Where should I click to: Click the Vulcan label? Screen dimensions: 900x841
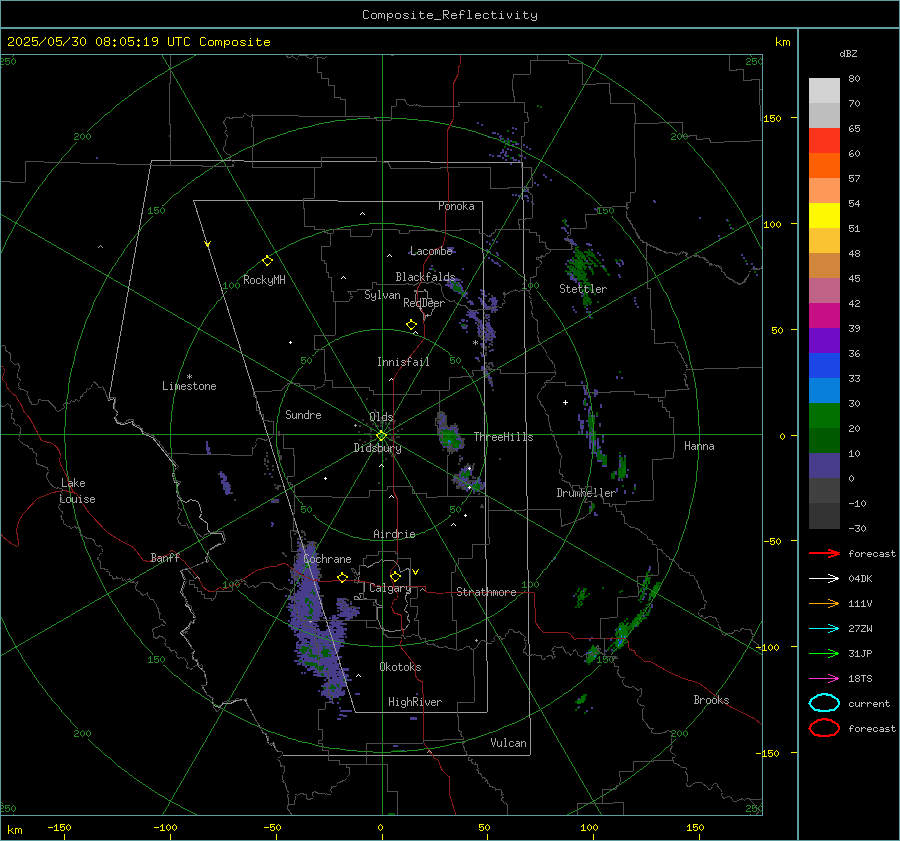508,743
